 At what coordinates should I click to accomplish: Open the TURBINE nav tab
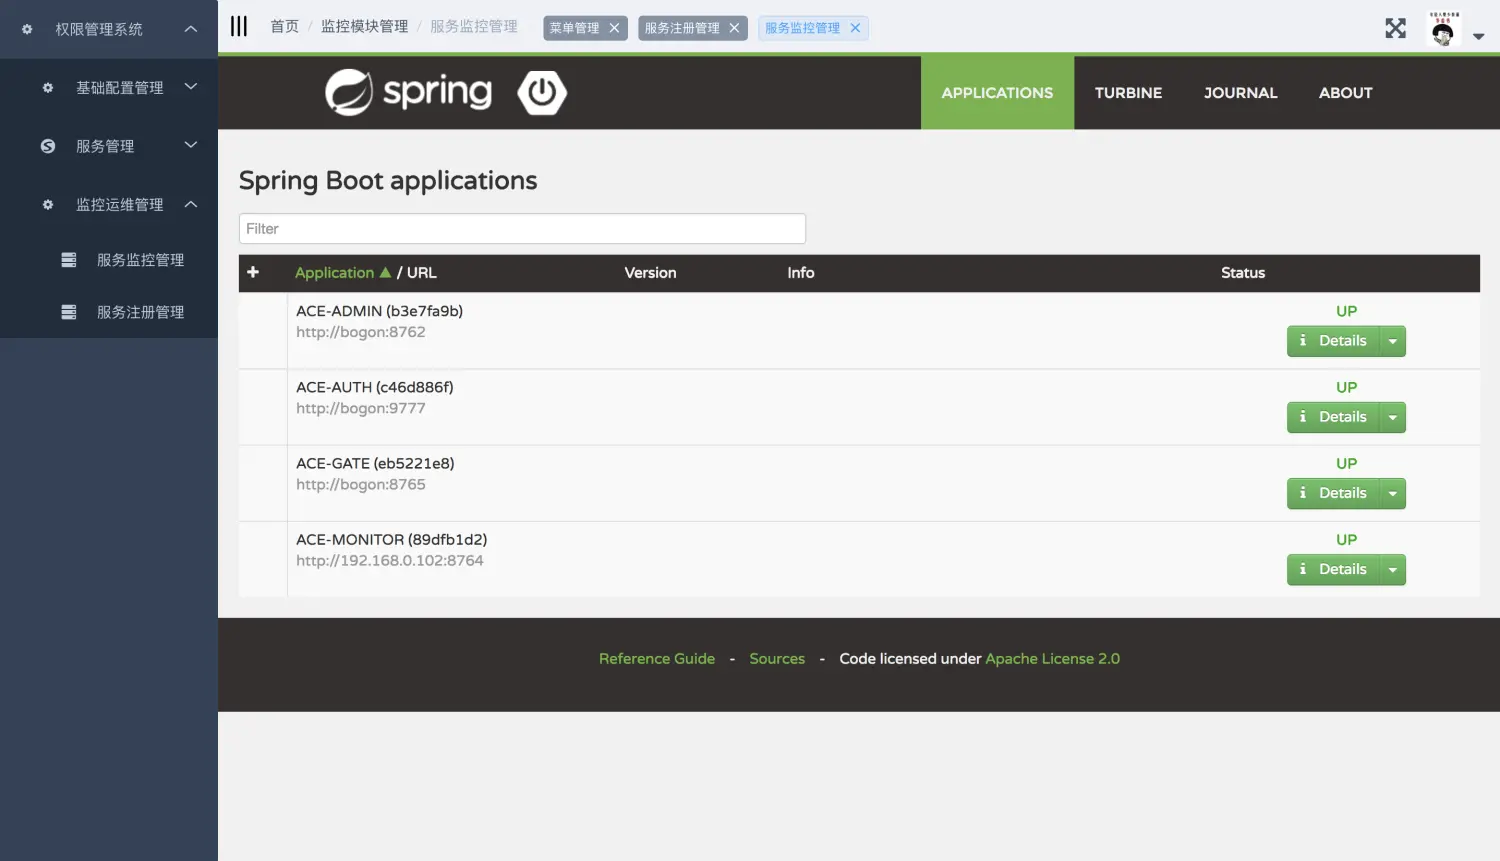tap(1128, 93)
